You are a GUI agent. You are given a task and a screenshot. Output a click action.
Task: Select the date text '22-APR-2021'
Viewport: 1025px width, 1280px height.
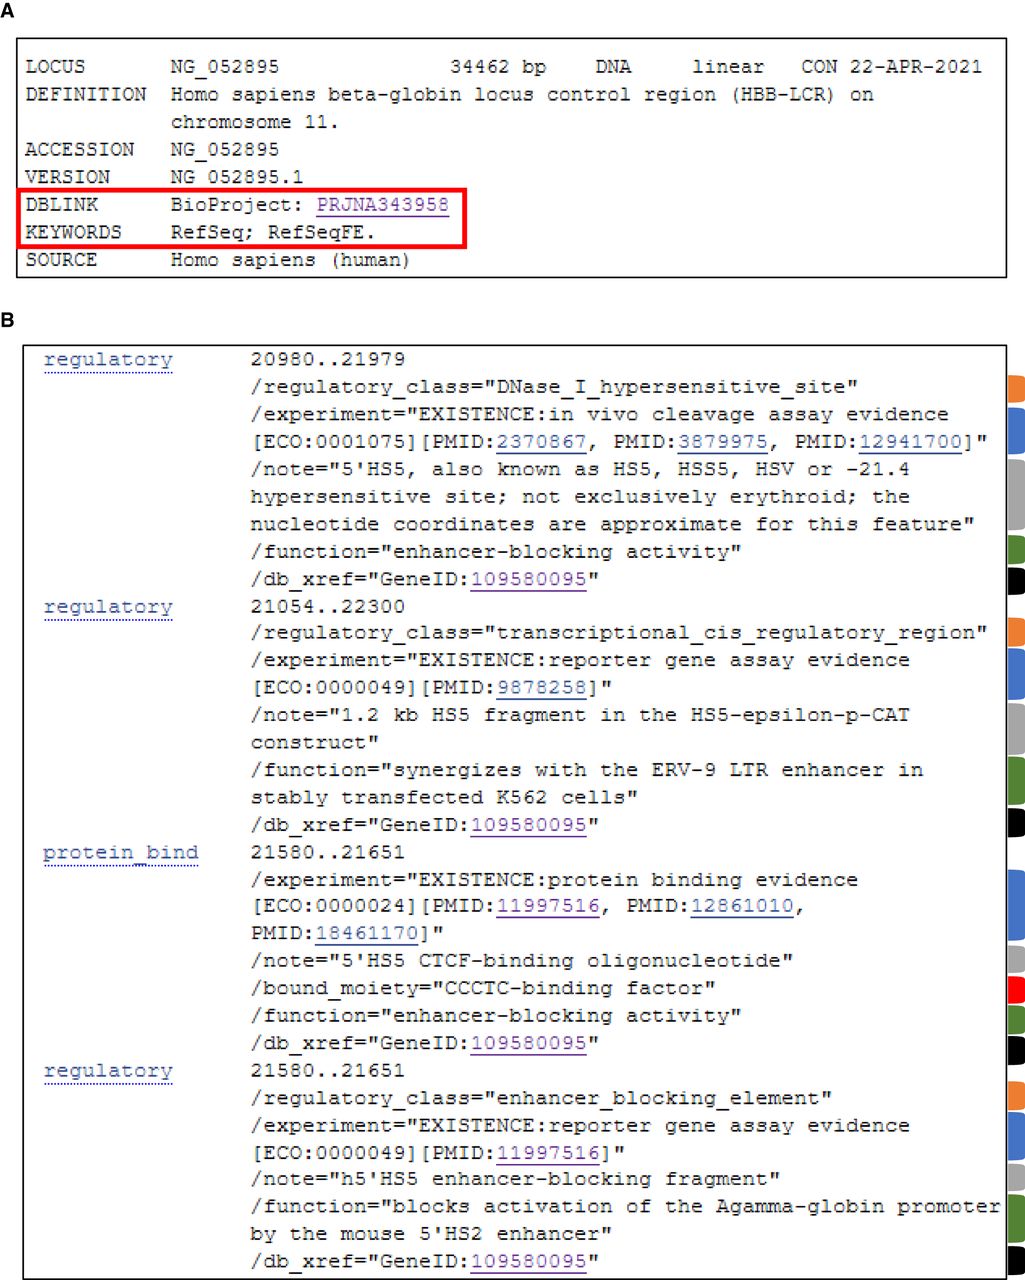click(916, 67)
